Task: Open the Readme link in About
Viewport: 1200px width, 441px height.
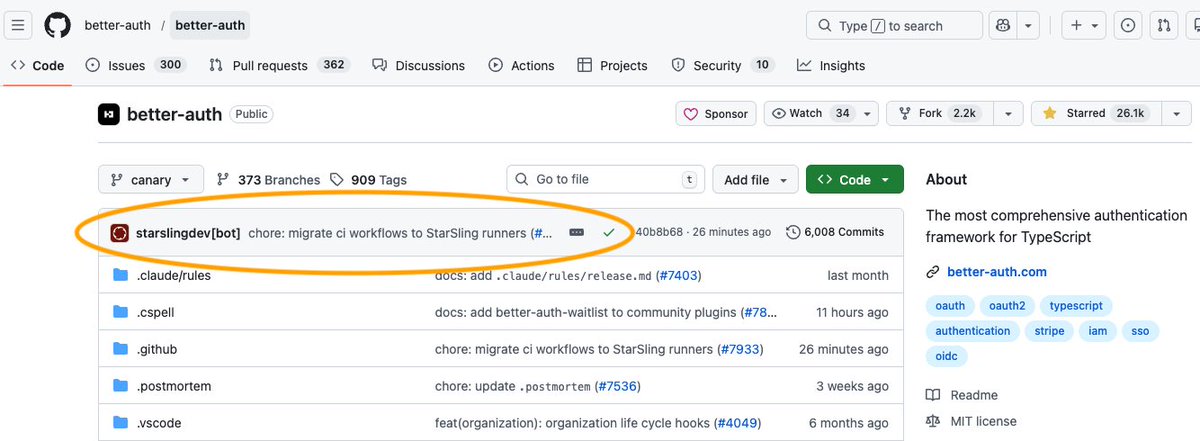Action: coord(974,395)
